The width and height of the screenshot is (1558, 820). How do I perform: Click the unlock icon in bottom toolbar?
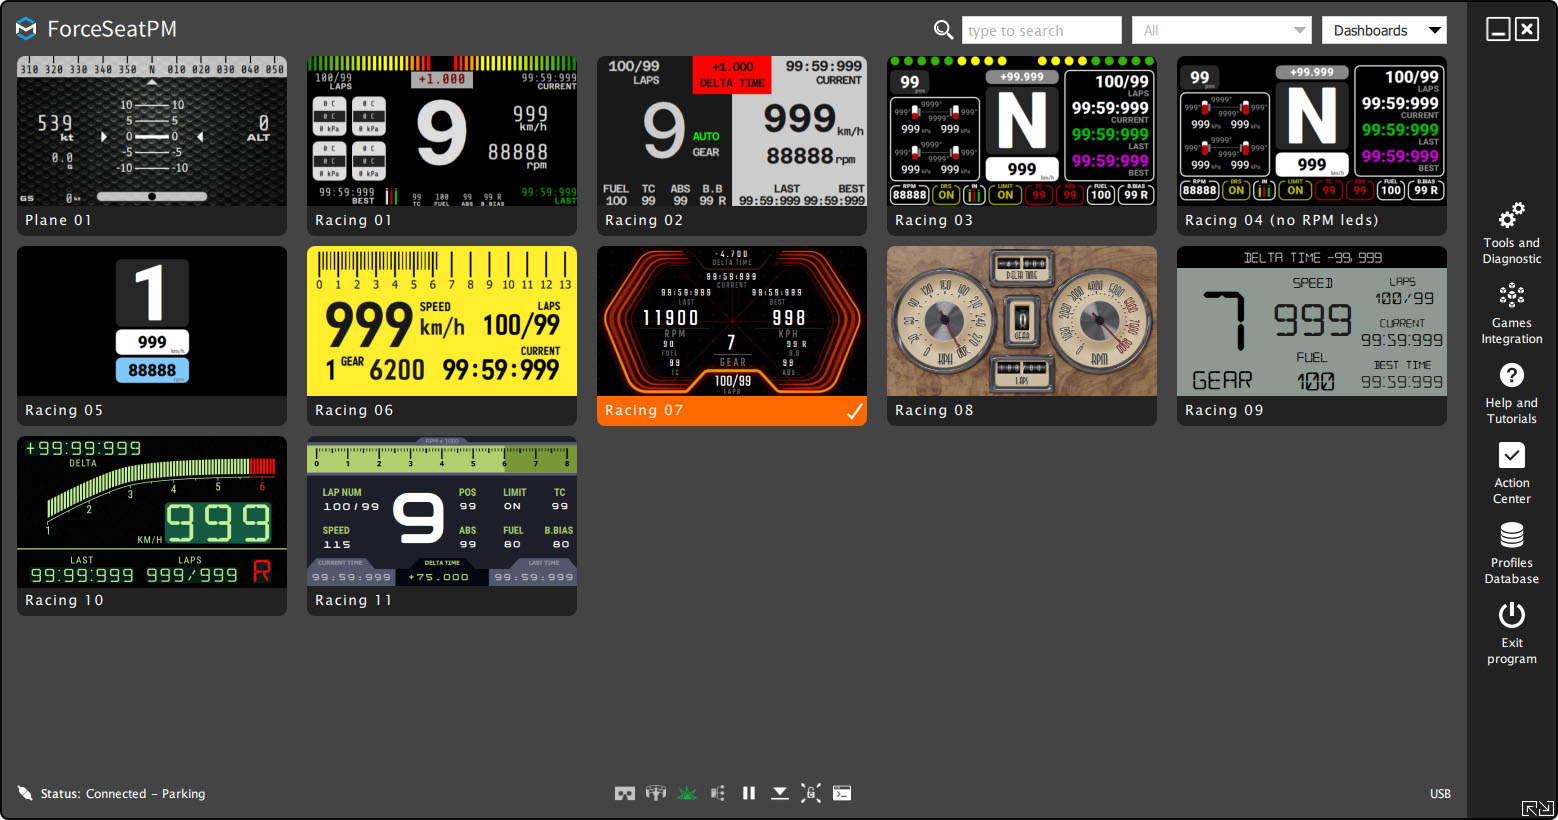811,793
